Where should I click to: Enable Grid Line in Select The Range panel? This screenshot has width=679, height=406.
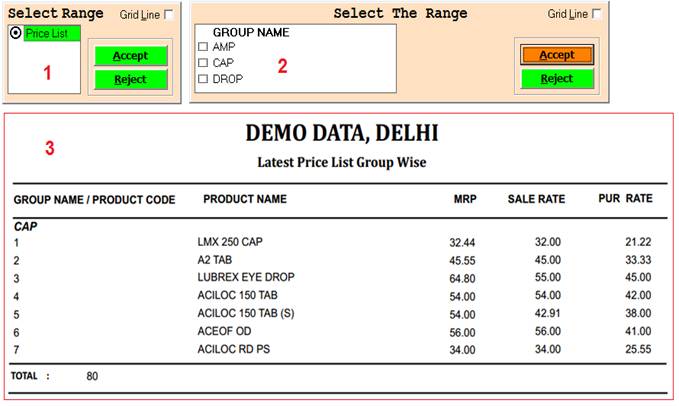(597, 14)
